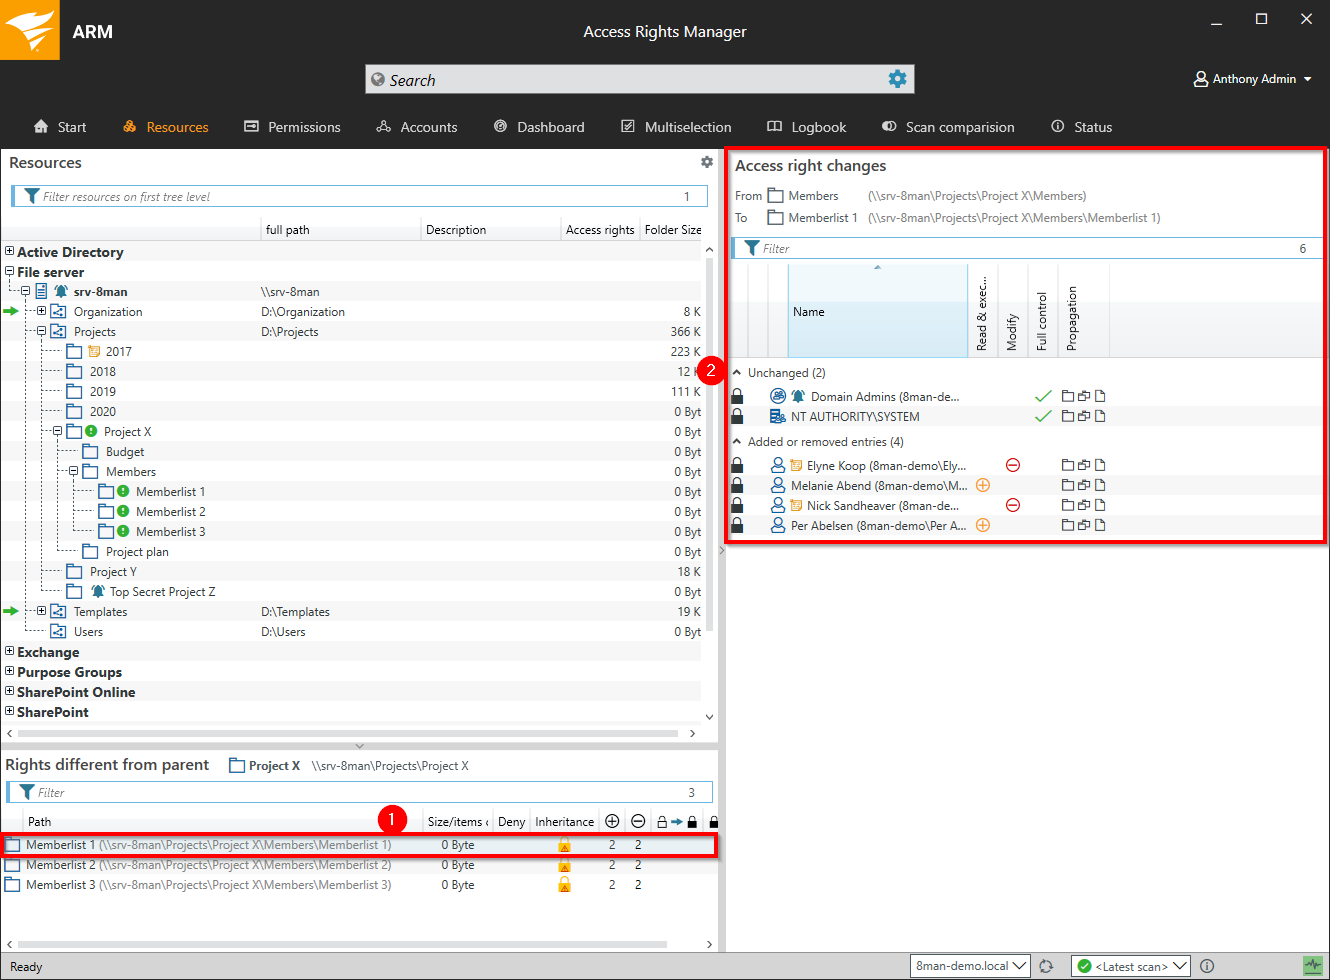This screenshot has height=980, width=1330.
Task: Open the Latest scan dropdown
Action: [x=1130, y=966]
